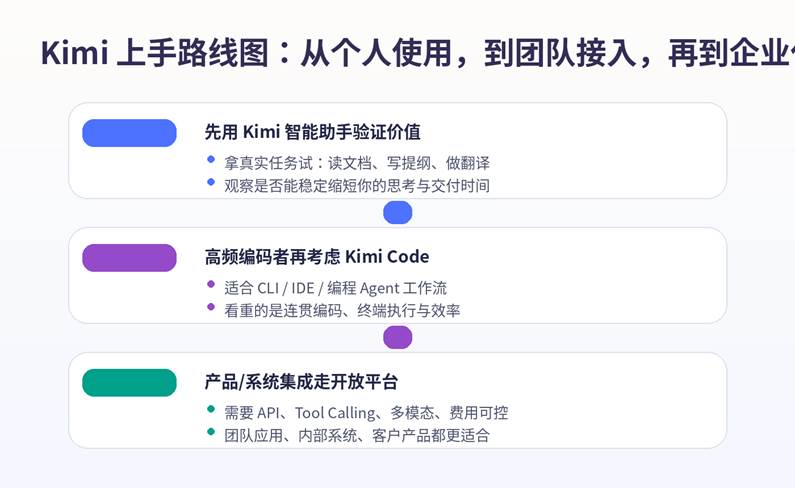Click heading 产品/系统集成走开放平台
Image resolution: width=795 pixels, height=488 pixels.
pos(301,382)
